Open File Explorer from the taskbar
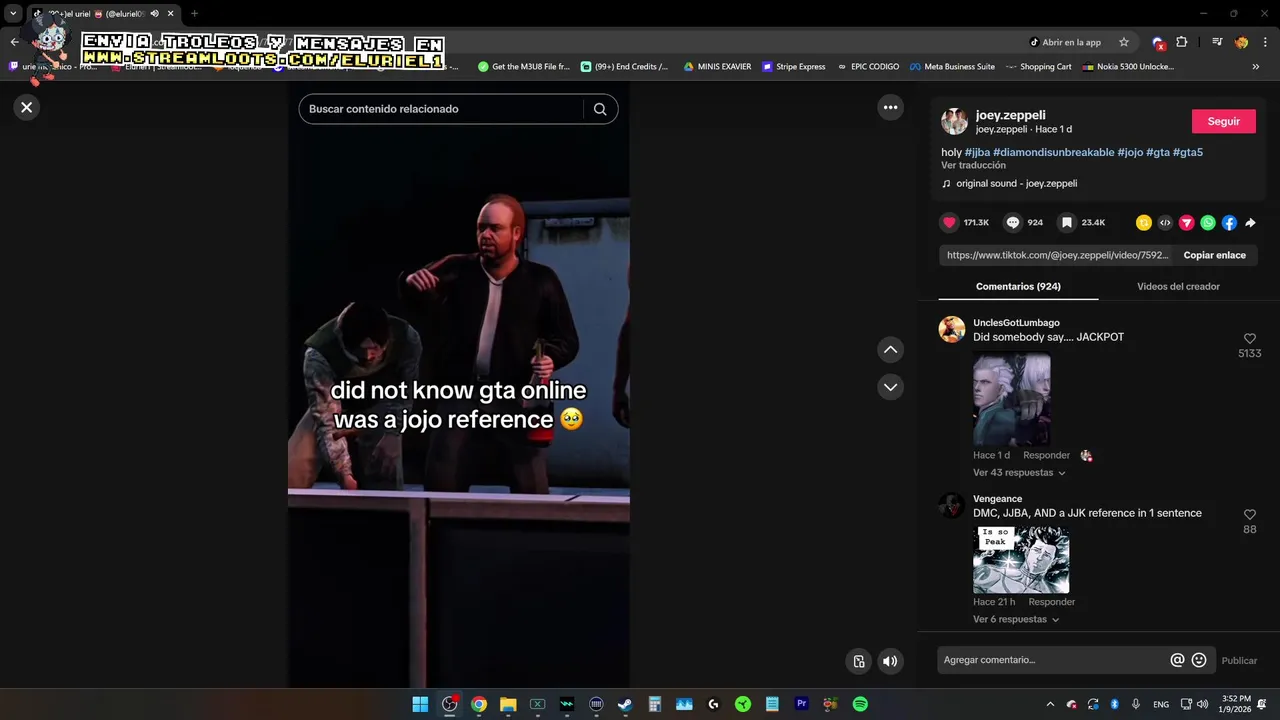The width and height of the screenshot is (1280, 720). tap(508, 704)
